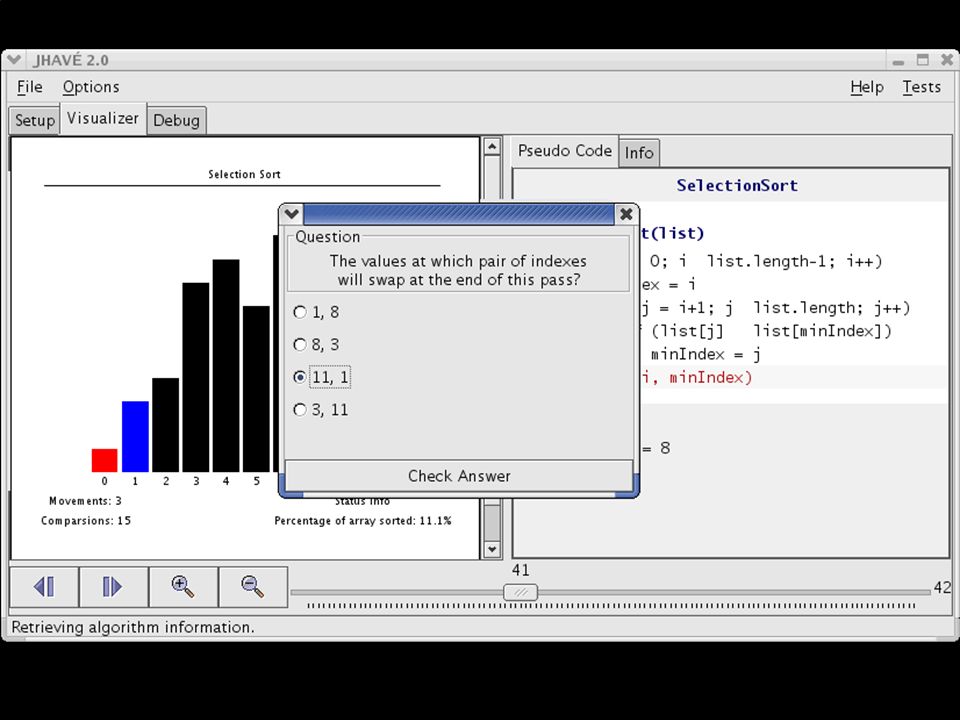
Task: Open the Tests menu
Action: click(x=921, y=87)
